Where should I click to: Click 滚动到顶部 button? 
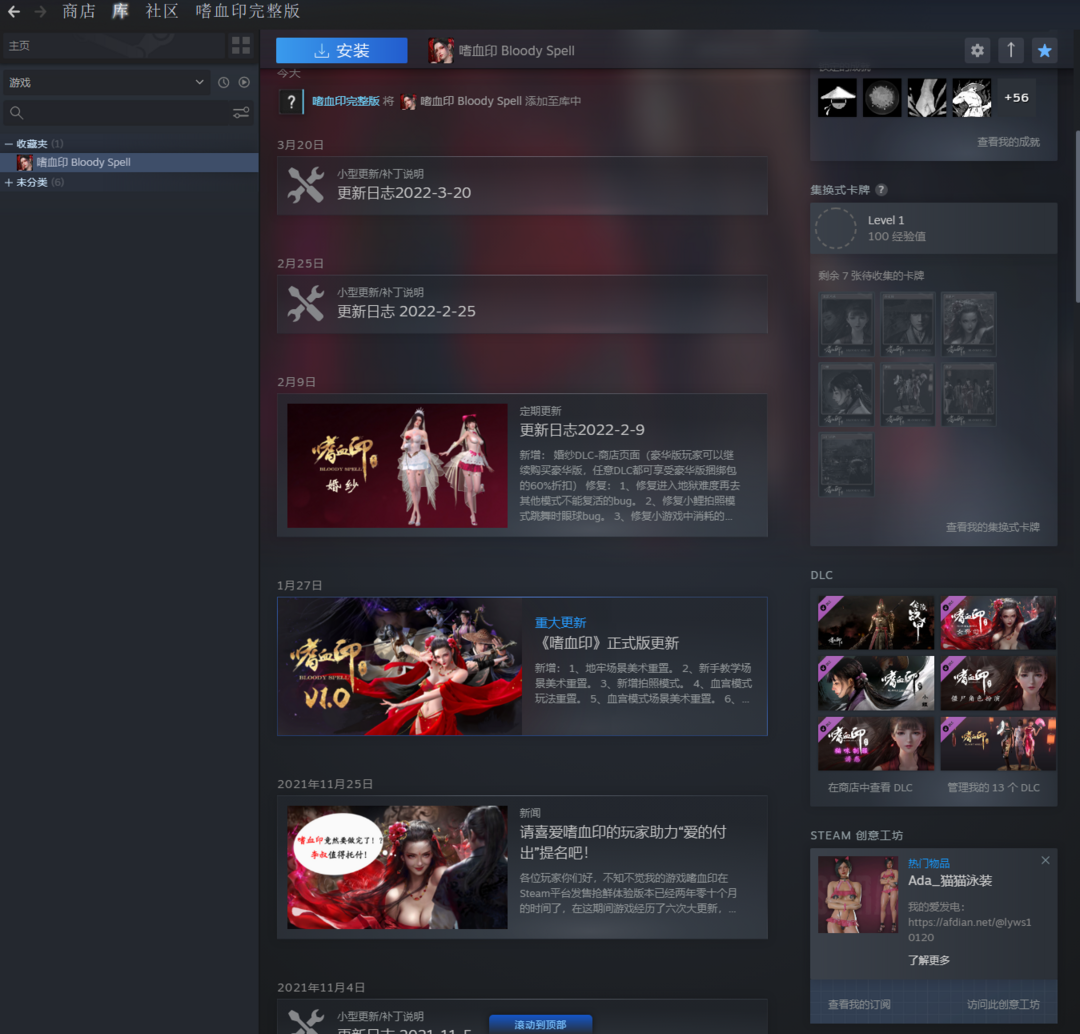point(541,1024)
